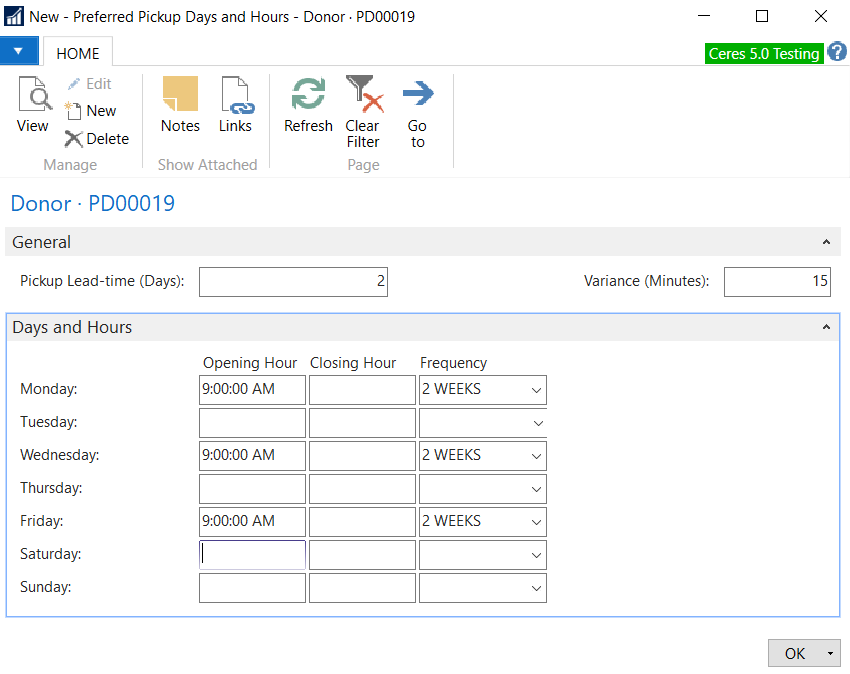Collapse the Days and Hours section
850x674 pixels.
pos(826,328)
